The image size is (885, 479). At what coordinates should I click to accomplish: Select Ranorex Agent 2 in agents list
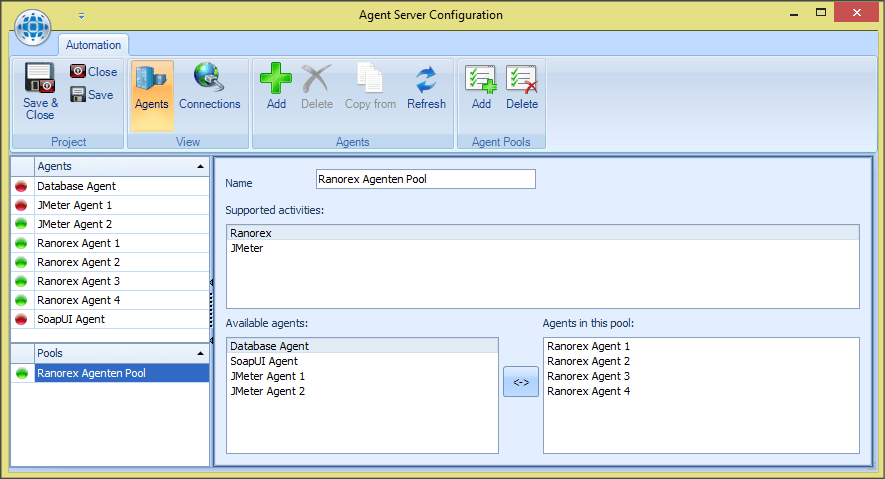click(121, 262)
